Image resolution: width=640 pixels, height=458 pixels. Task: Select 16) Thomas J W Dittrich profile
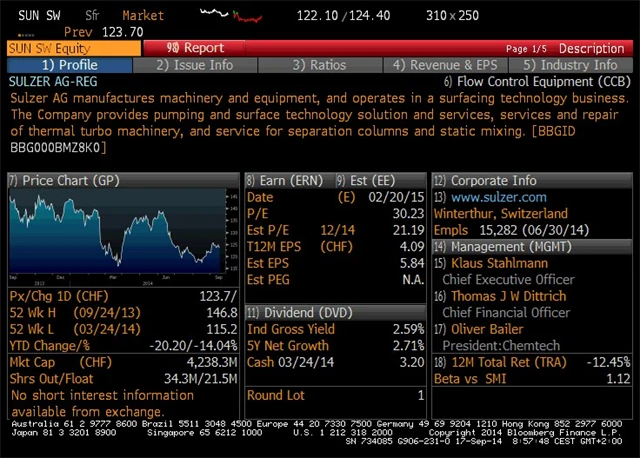coord(500,296)
